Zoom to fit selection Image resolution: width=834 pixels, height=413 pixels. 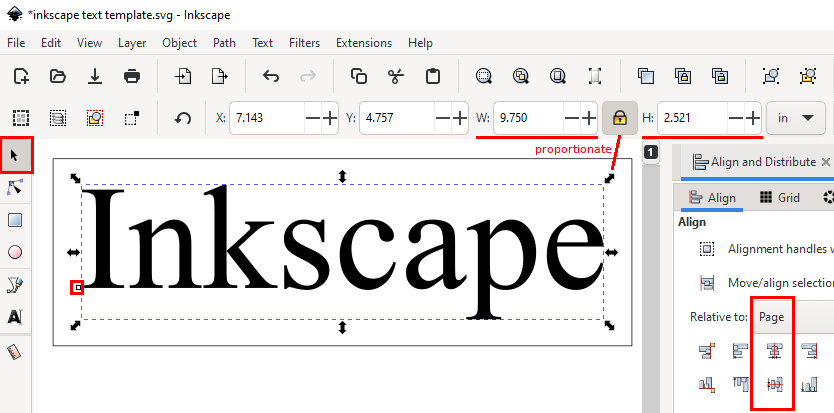coord(483,76)
